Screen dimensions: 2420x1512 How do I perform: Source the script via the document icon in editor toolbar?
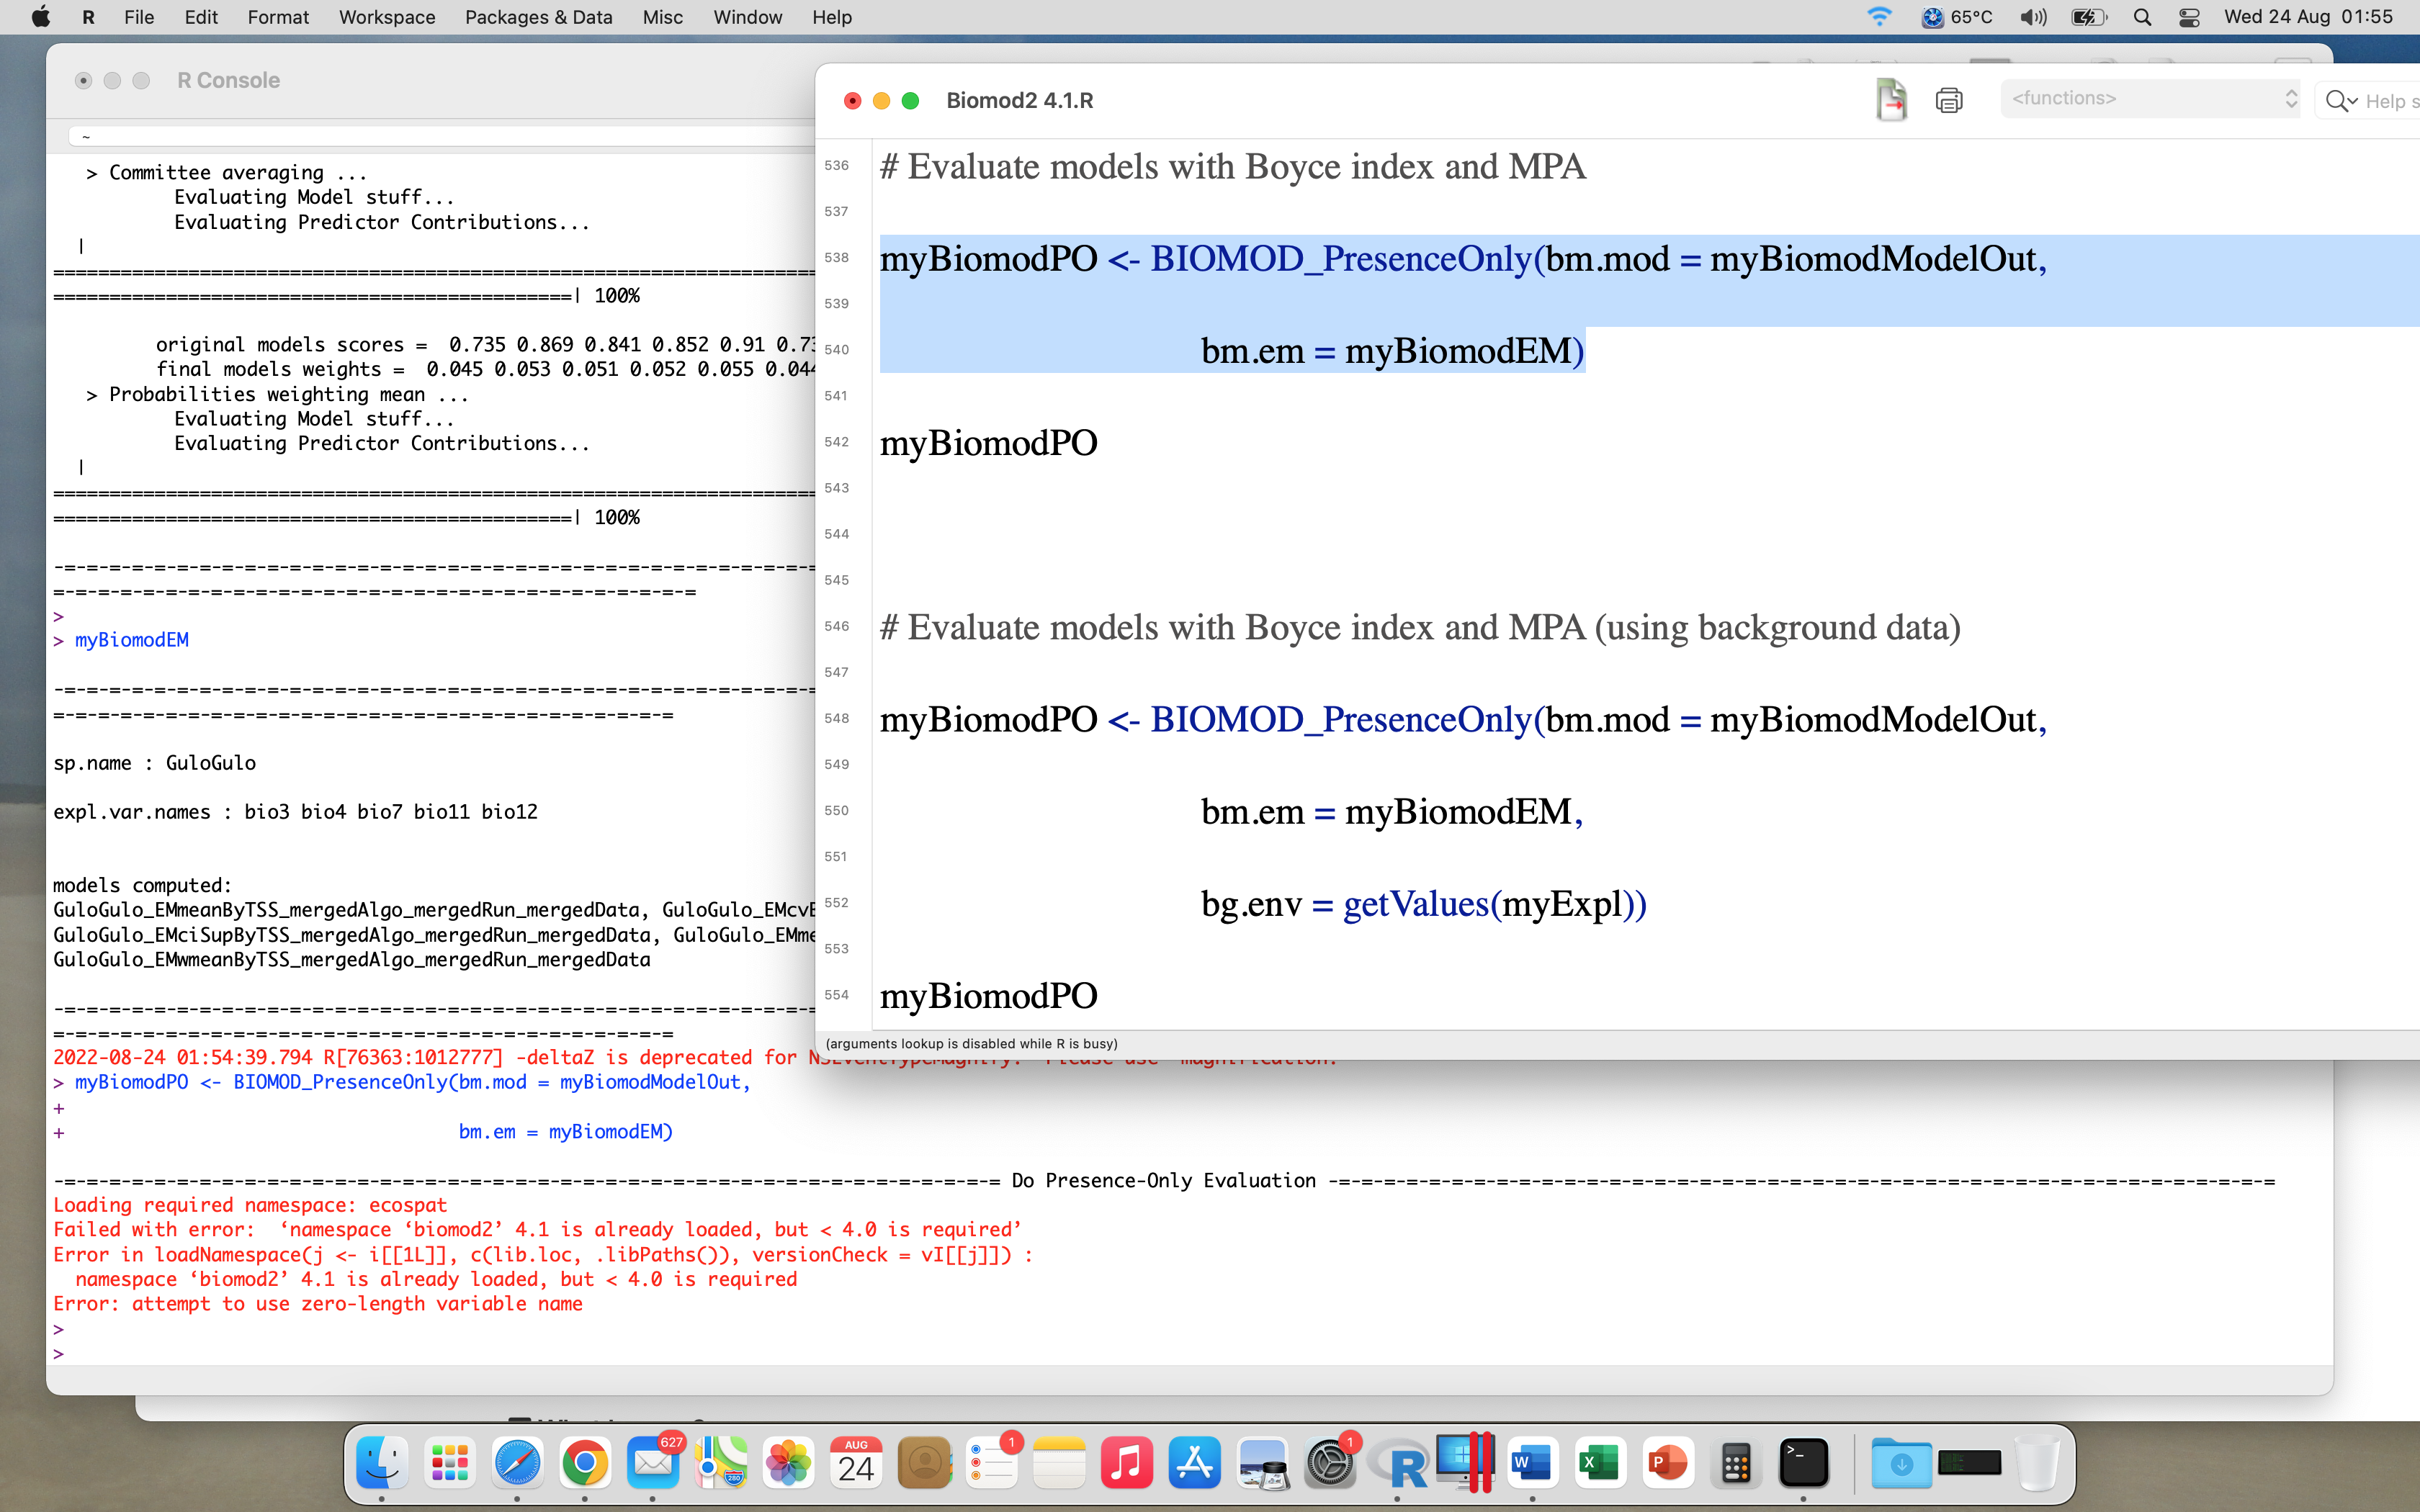1893,100
